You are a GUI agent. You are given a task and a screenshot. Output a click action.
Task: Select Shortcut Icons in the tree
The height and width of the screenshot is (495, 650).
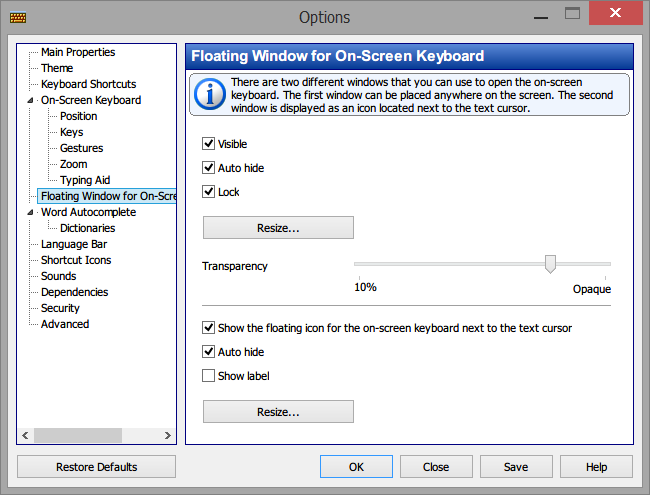point(76,260)
